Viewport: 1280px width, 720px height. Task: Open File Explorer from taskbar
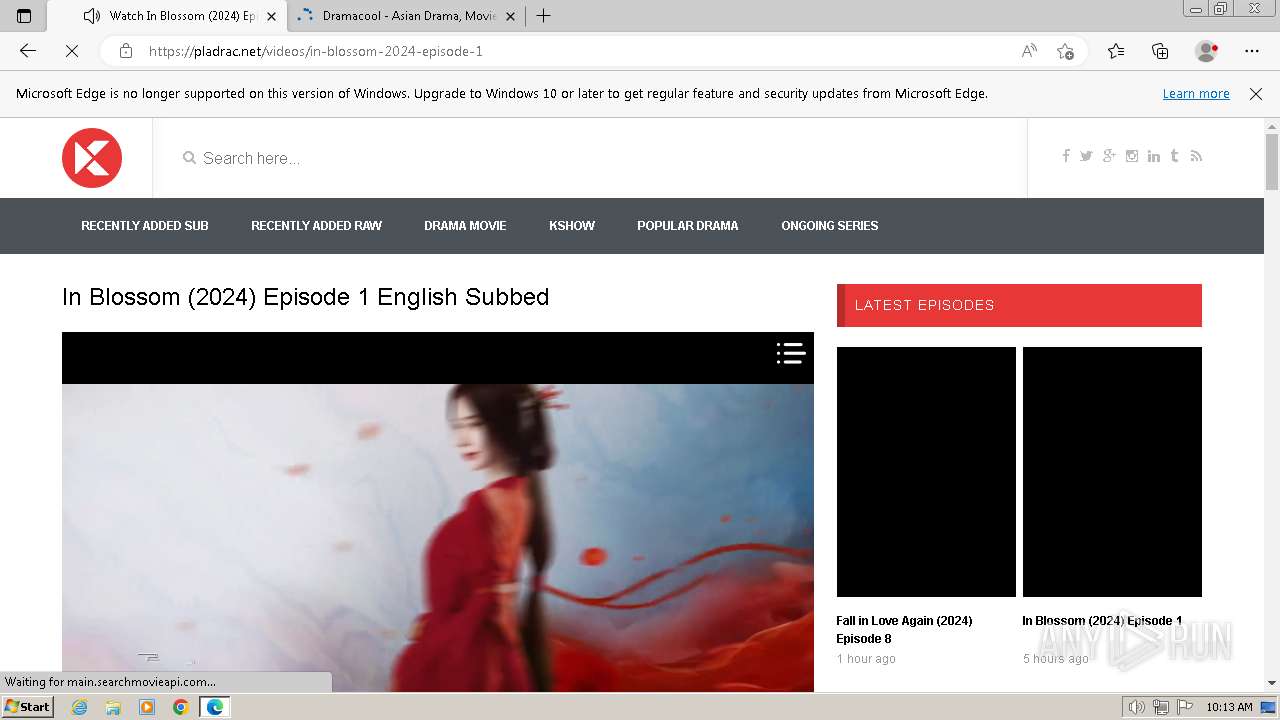113,707
